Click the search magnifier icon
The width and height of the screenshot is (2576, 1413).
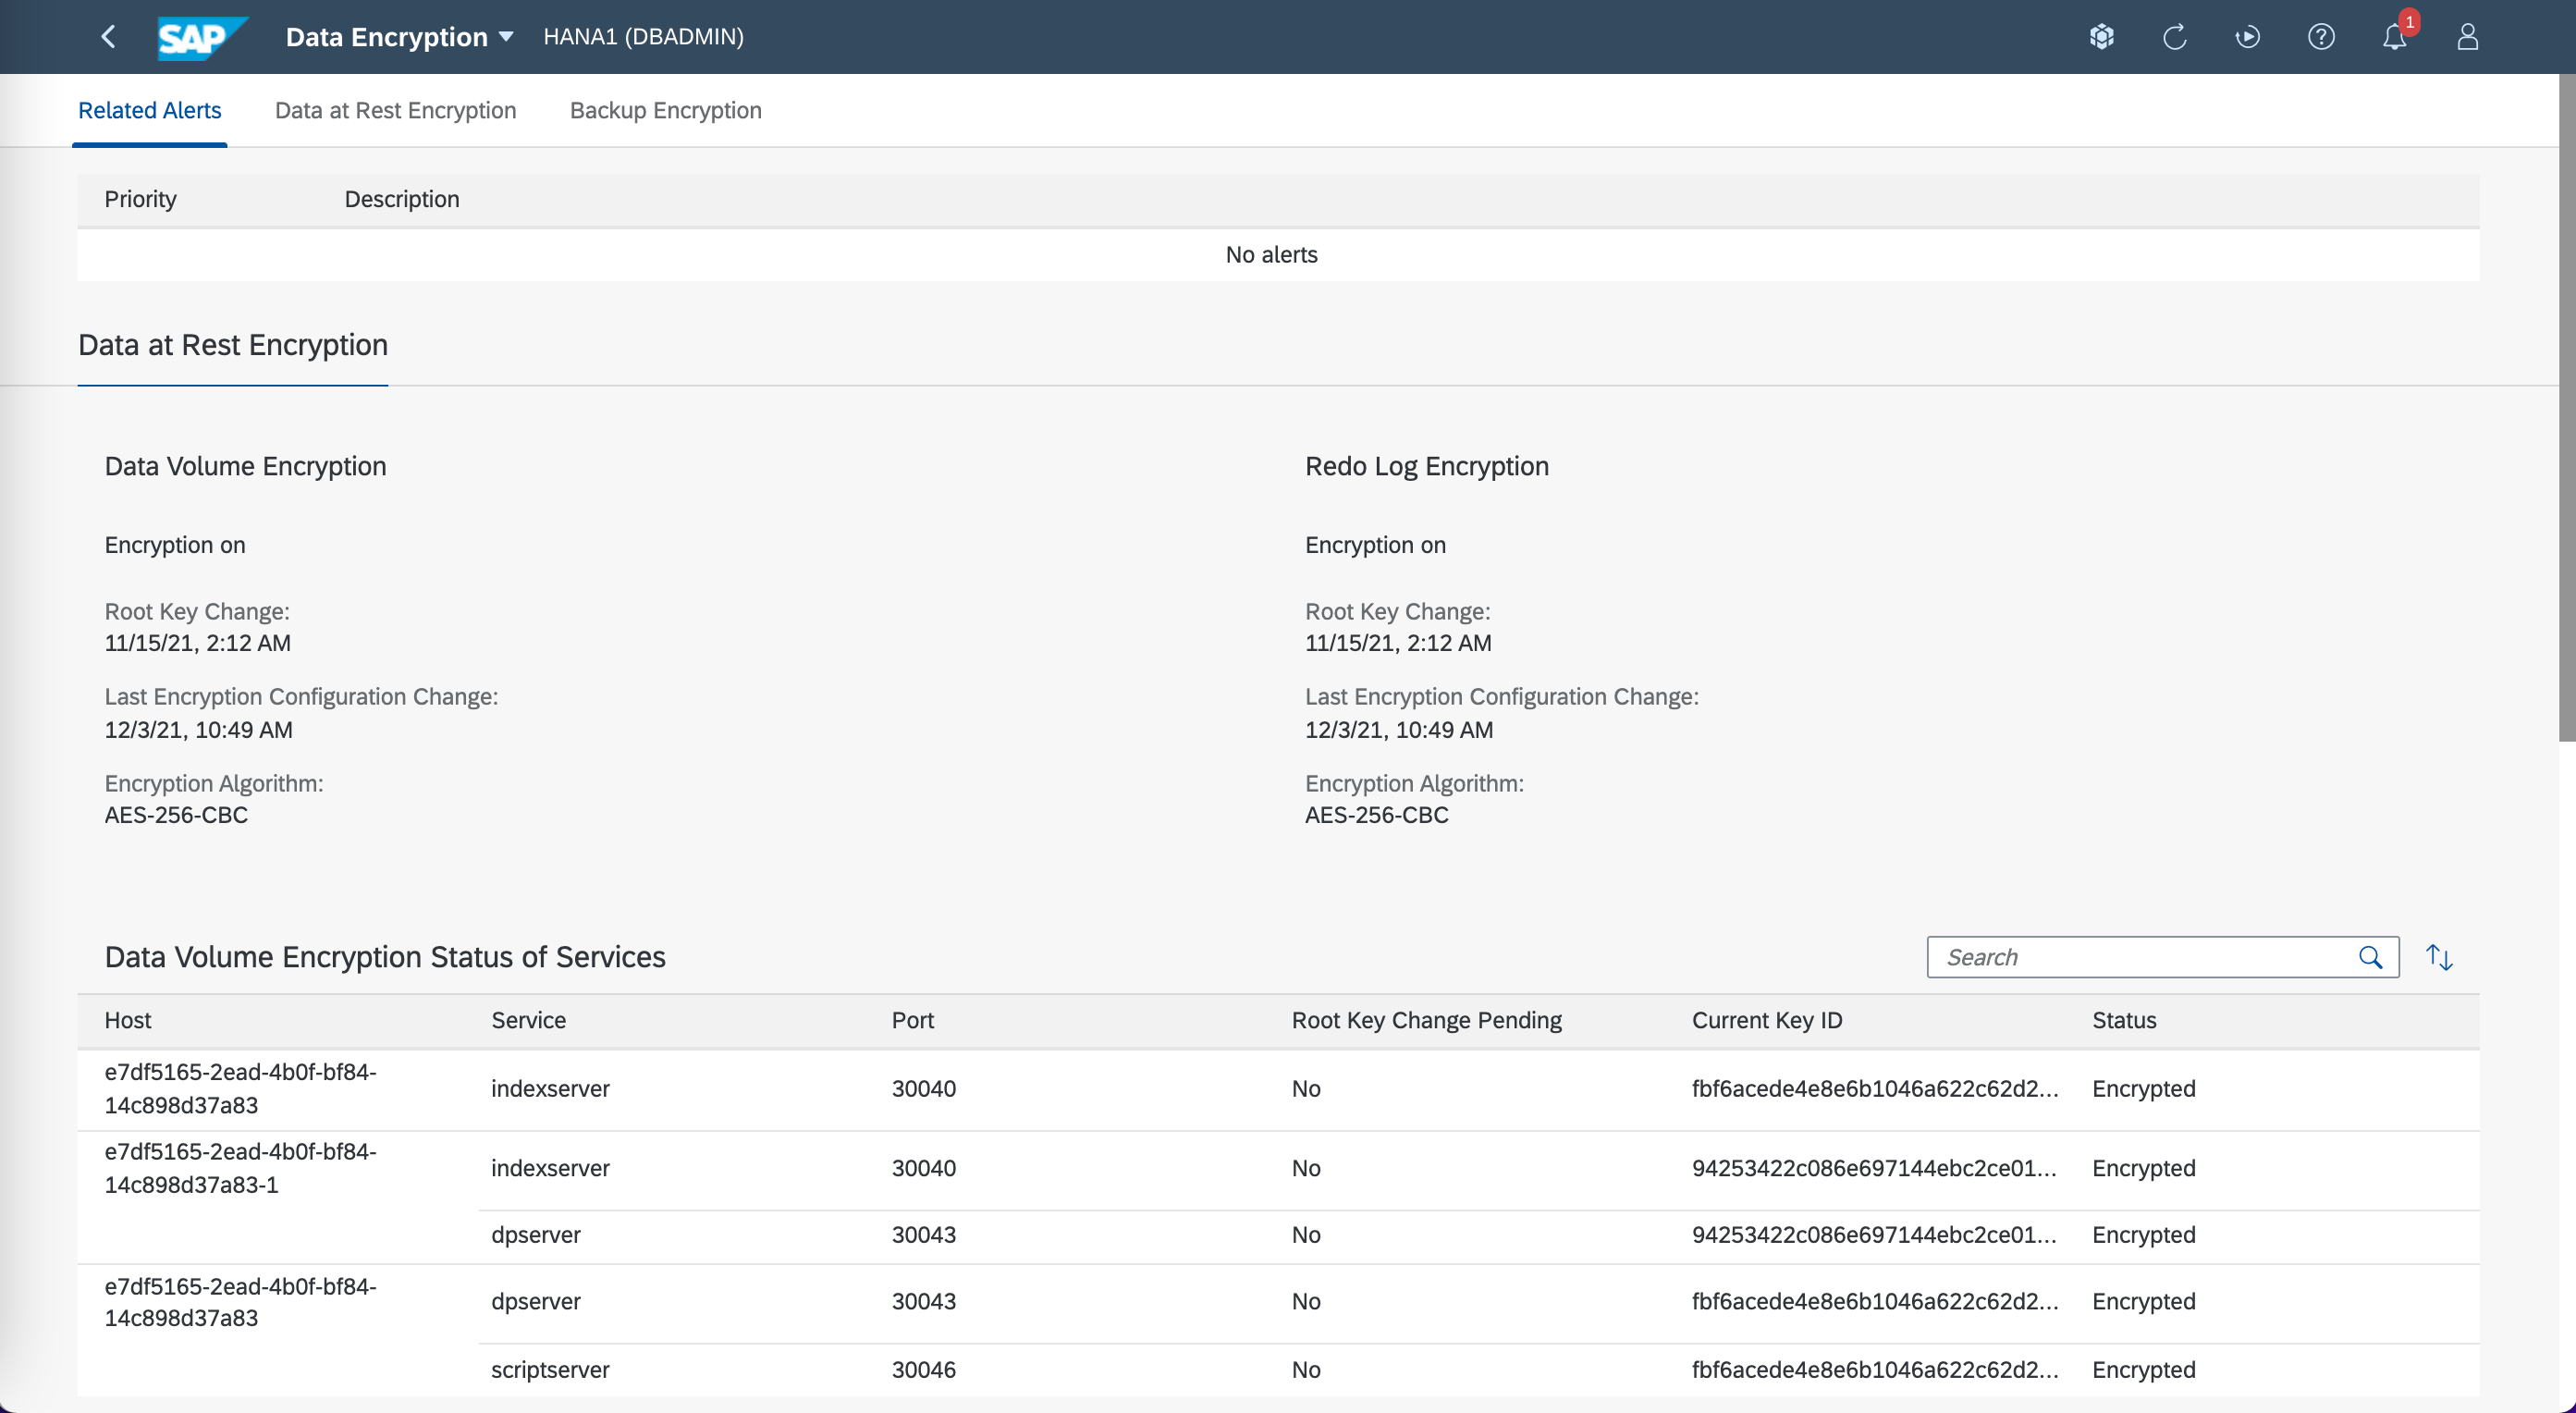2370,957
